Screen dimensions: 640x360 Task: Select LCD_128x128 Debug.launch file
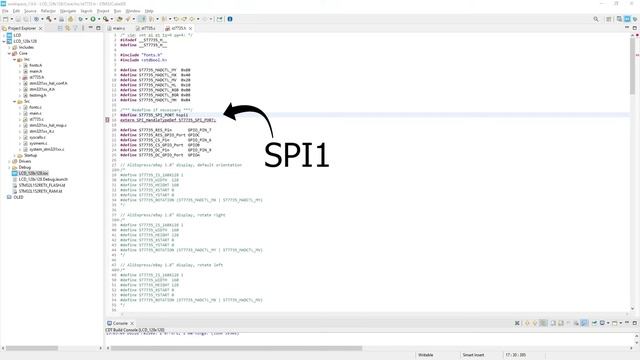click(43, 179)
